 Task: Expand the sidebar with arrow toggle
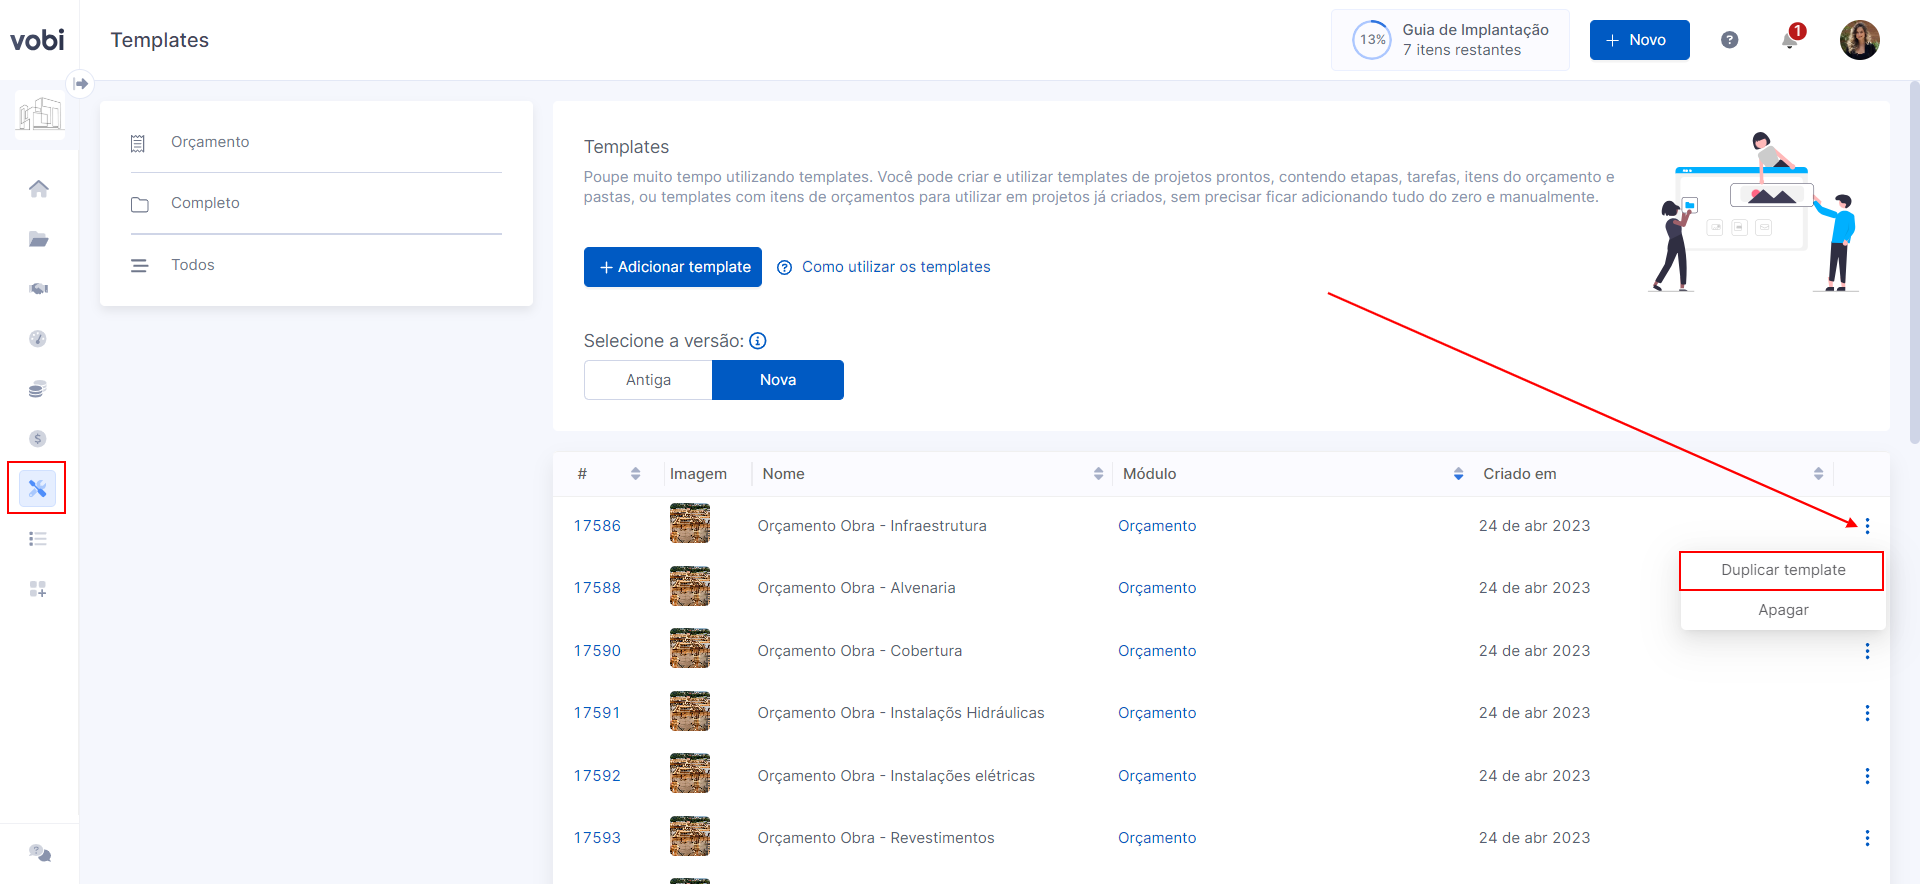81,84
